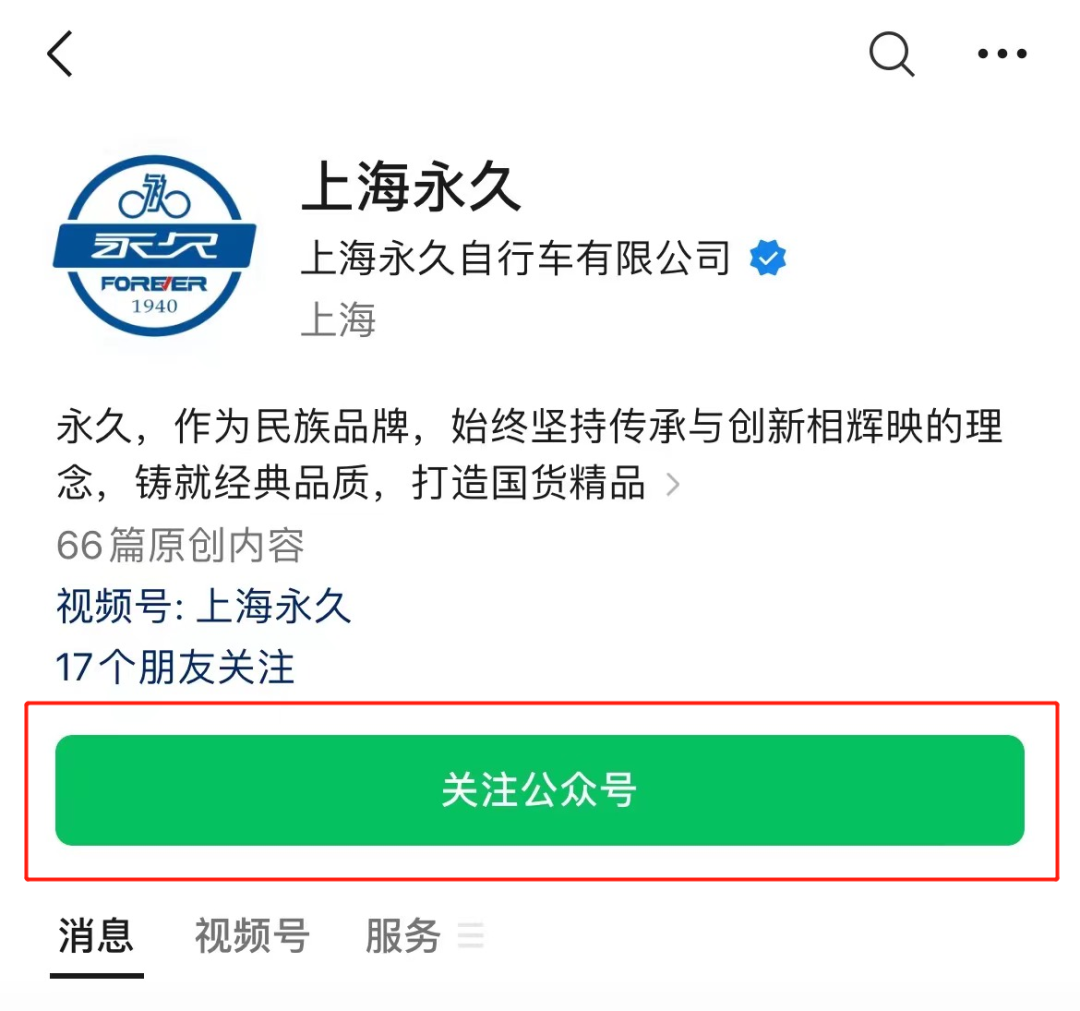This screenshot has height=1011, width=1080.
Task: Tap the 66篇原创内容 text
Action: pyautogui.click(x=180, y=545)
